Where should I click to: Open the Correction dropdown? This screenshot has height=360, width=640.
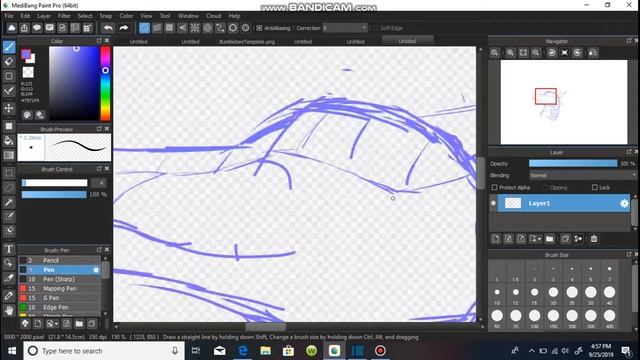tap(345, 28)
